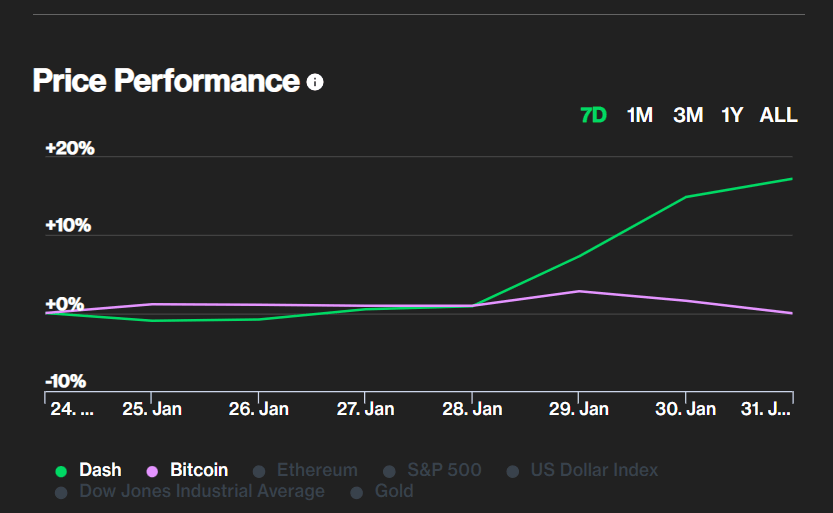Screen dimensions: 833x513
Task: Switch to the 1M time range
Action: click(x=640, y=115)
